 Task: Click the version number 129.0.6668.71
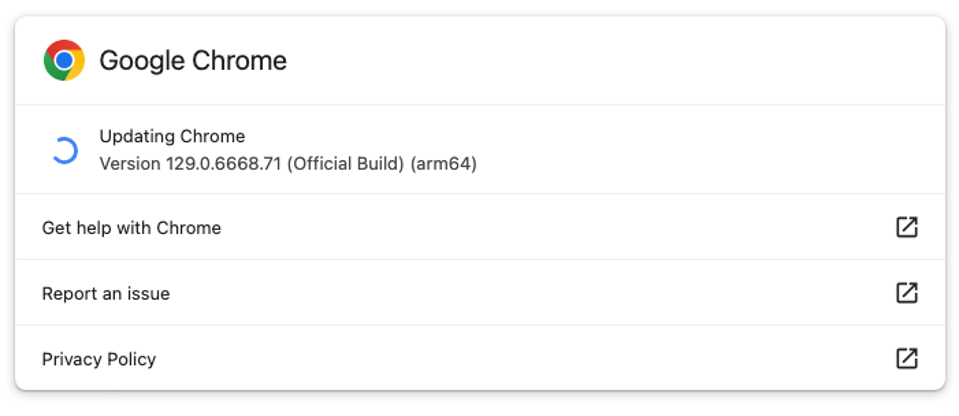[224, 163]
